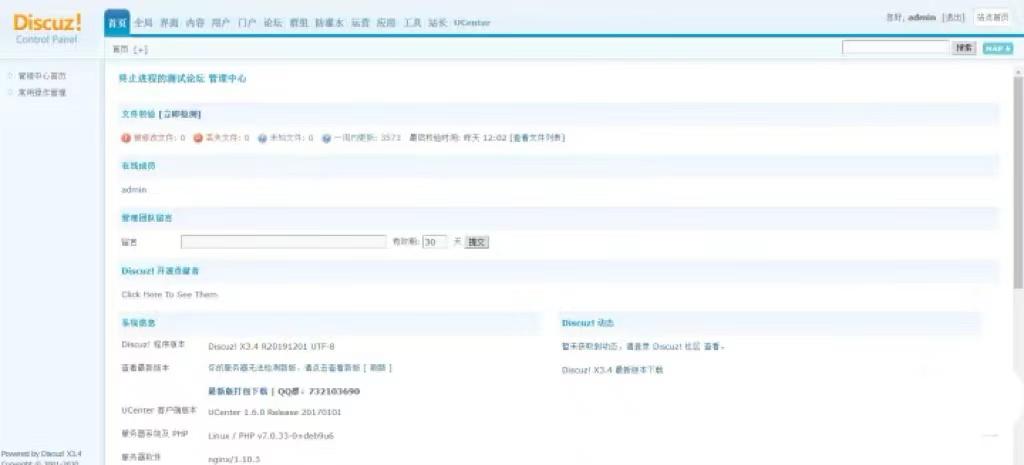The width and height of the screenshot is (1024, 465).
Task: Click the 'Linux / PHP v7.0.33-0+deb9u6' value
Action: point(271,436)
